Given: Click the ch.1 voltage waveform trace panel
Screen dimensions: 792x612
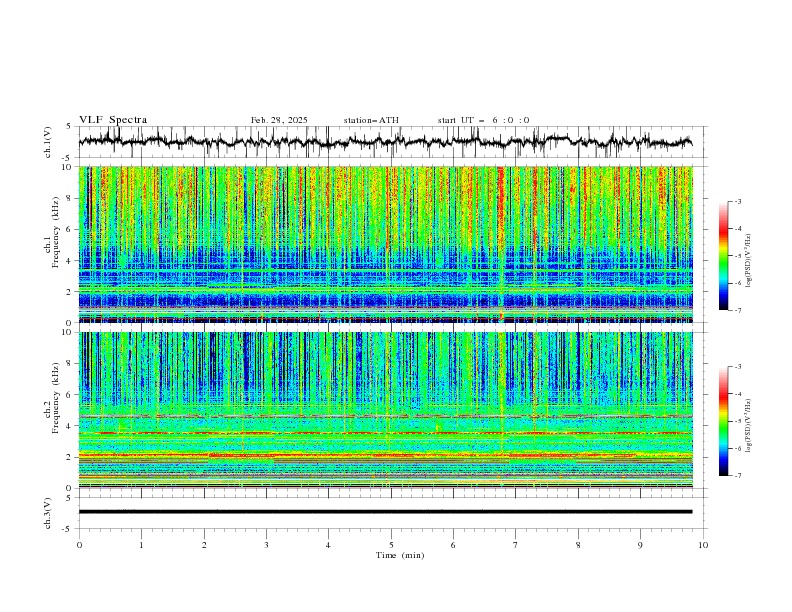Looking at the screenshot, I should 392,142.
